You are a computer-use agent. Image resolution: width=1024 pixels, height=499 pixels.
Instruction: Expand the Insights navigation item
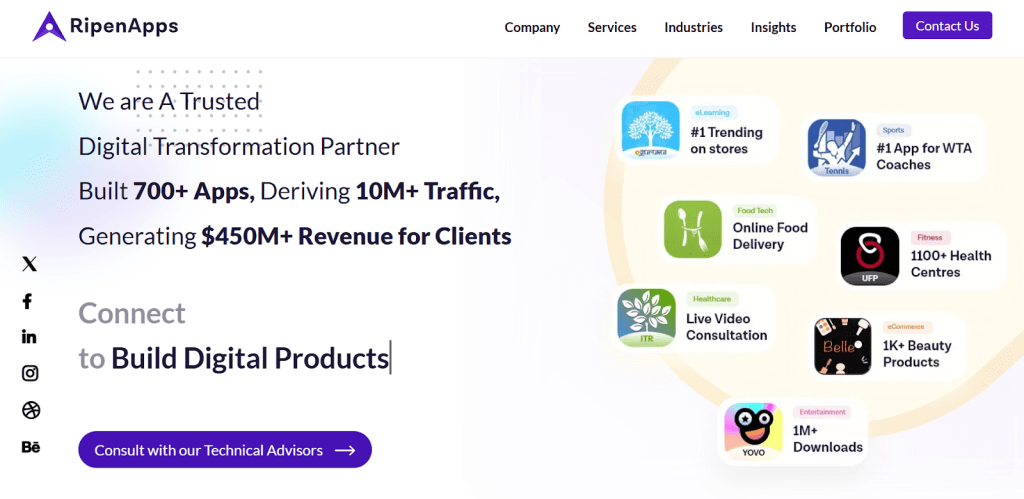(773, 27)
